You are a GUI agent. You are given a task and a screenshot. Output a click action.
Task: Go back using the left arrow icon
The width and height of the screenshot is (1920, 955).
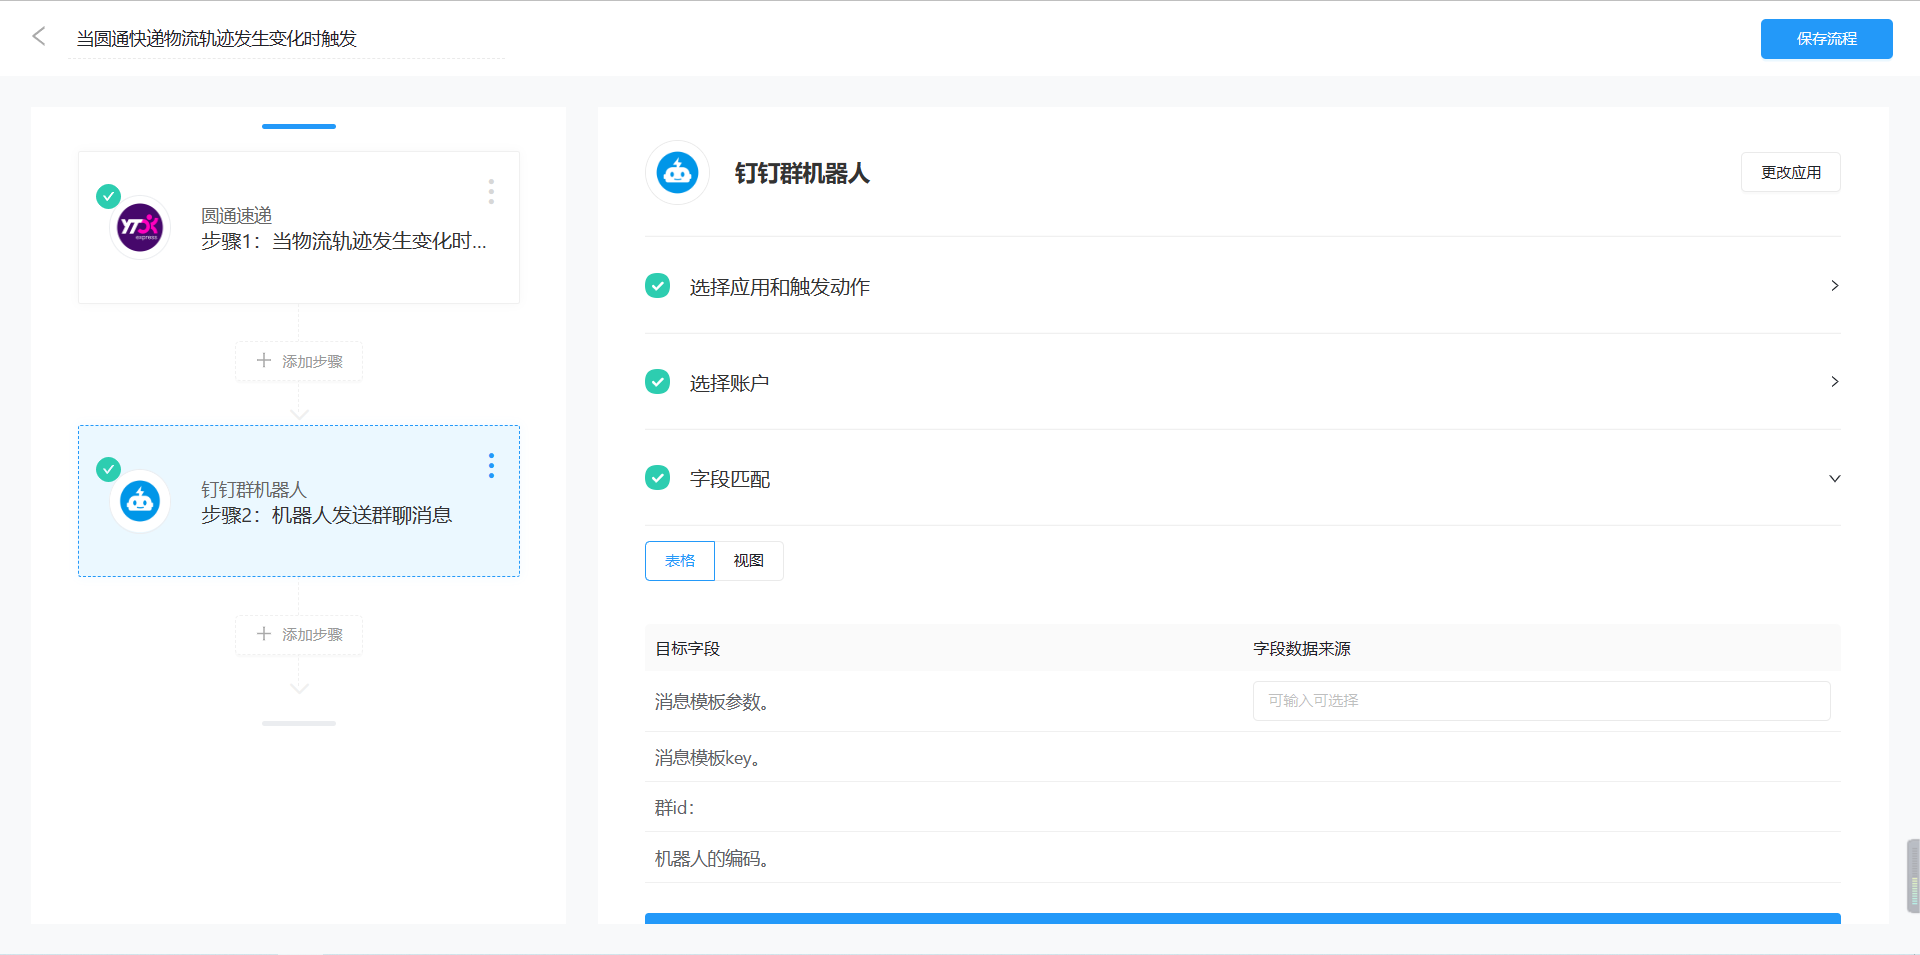[39, 37]
